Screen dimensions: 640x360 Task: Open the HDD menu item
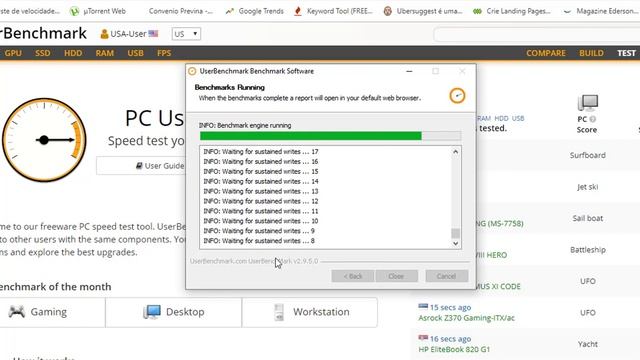73,53
